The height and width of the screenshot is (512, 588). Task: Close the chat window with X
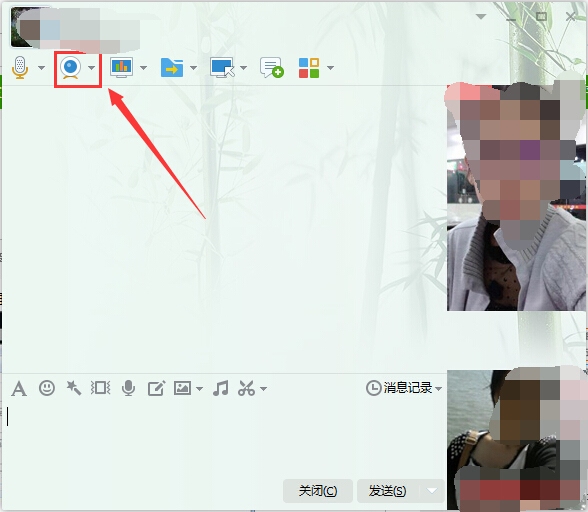pyautogui.click(x=571, y=17)
